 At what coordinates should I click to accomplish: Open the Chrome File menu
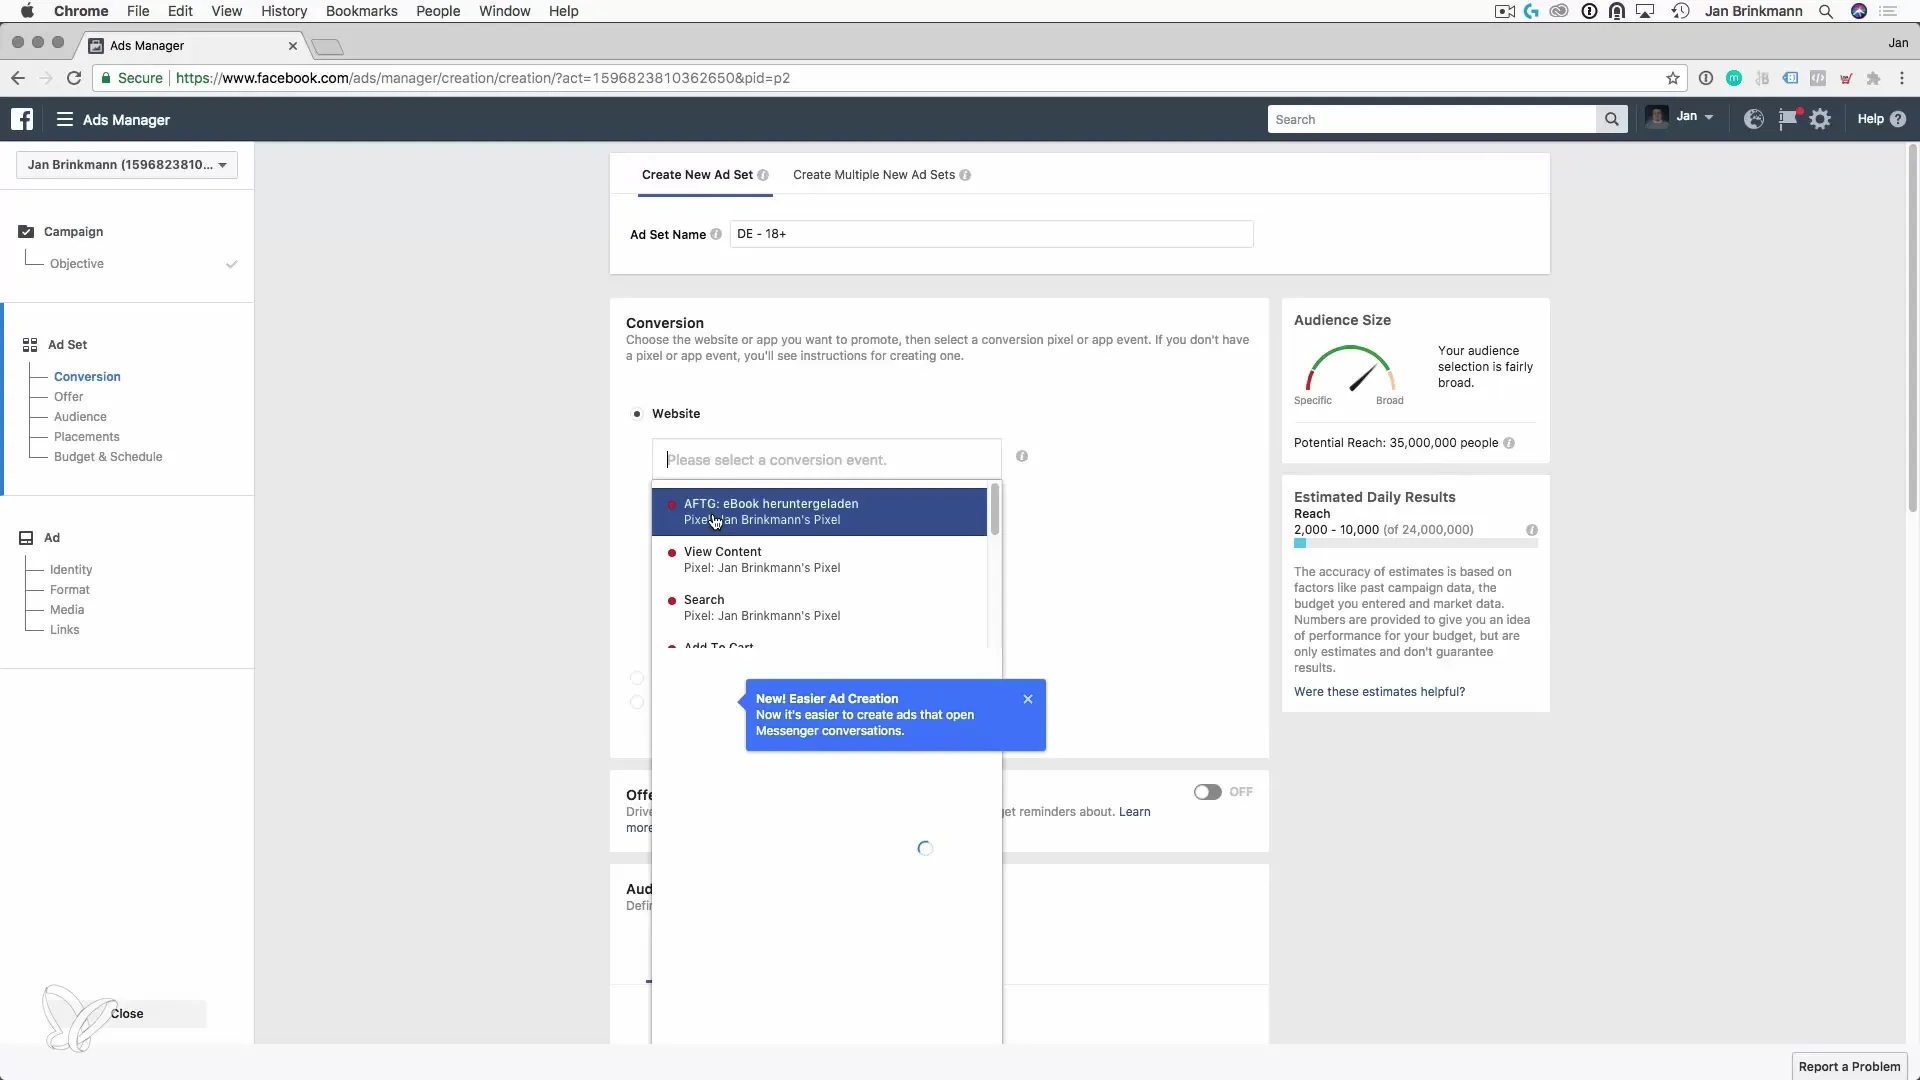pyautogui.click(x=138, y=11)
